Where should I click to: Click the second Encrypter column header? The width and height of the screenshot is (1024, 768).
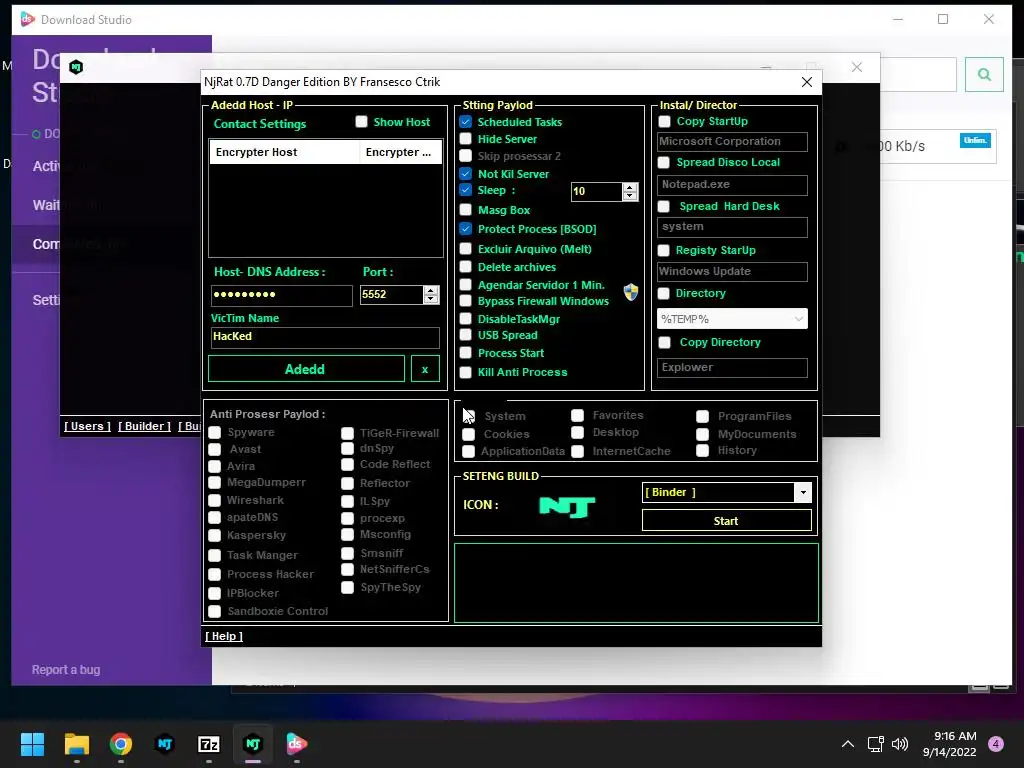400,152
